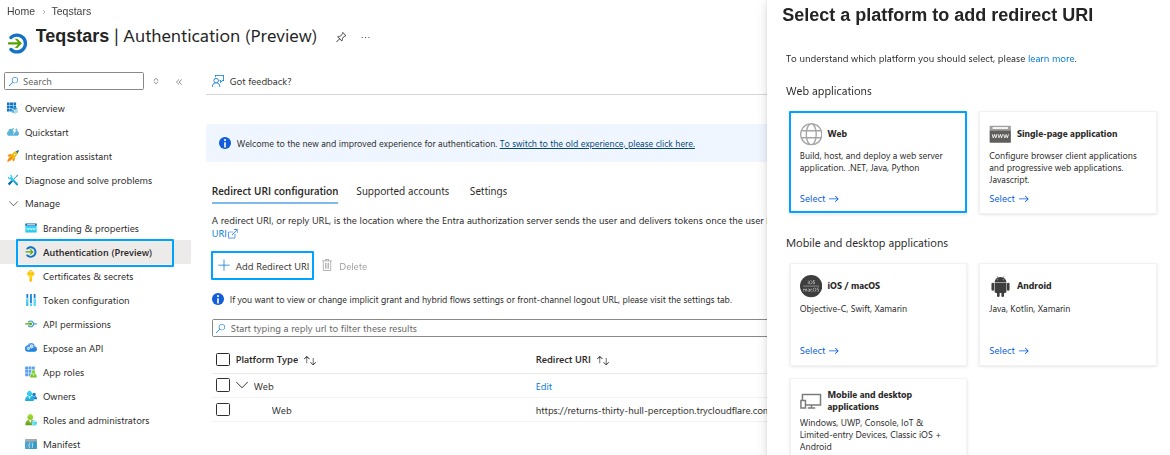Click Select under iOS / macOS card
The width and height of the screenshot is (1170, 455).
pyautogui.click(x=819, y=351)
